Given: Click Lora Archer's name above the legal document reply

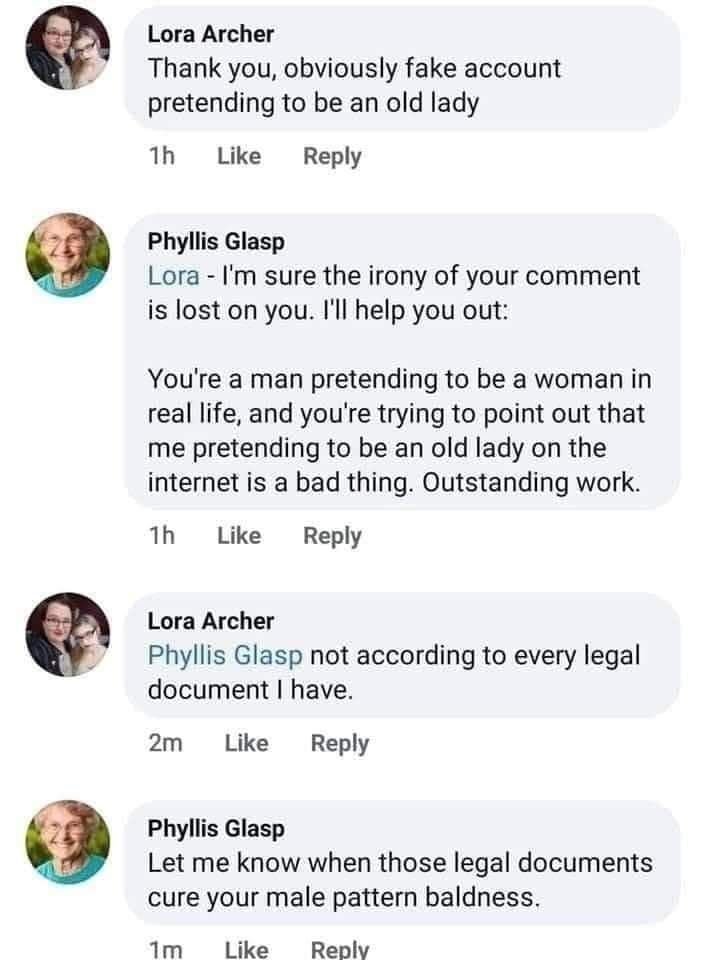Looking at the screenshot, I should click(x=210, y=621).
